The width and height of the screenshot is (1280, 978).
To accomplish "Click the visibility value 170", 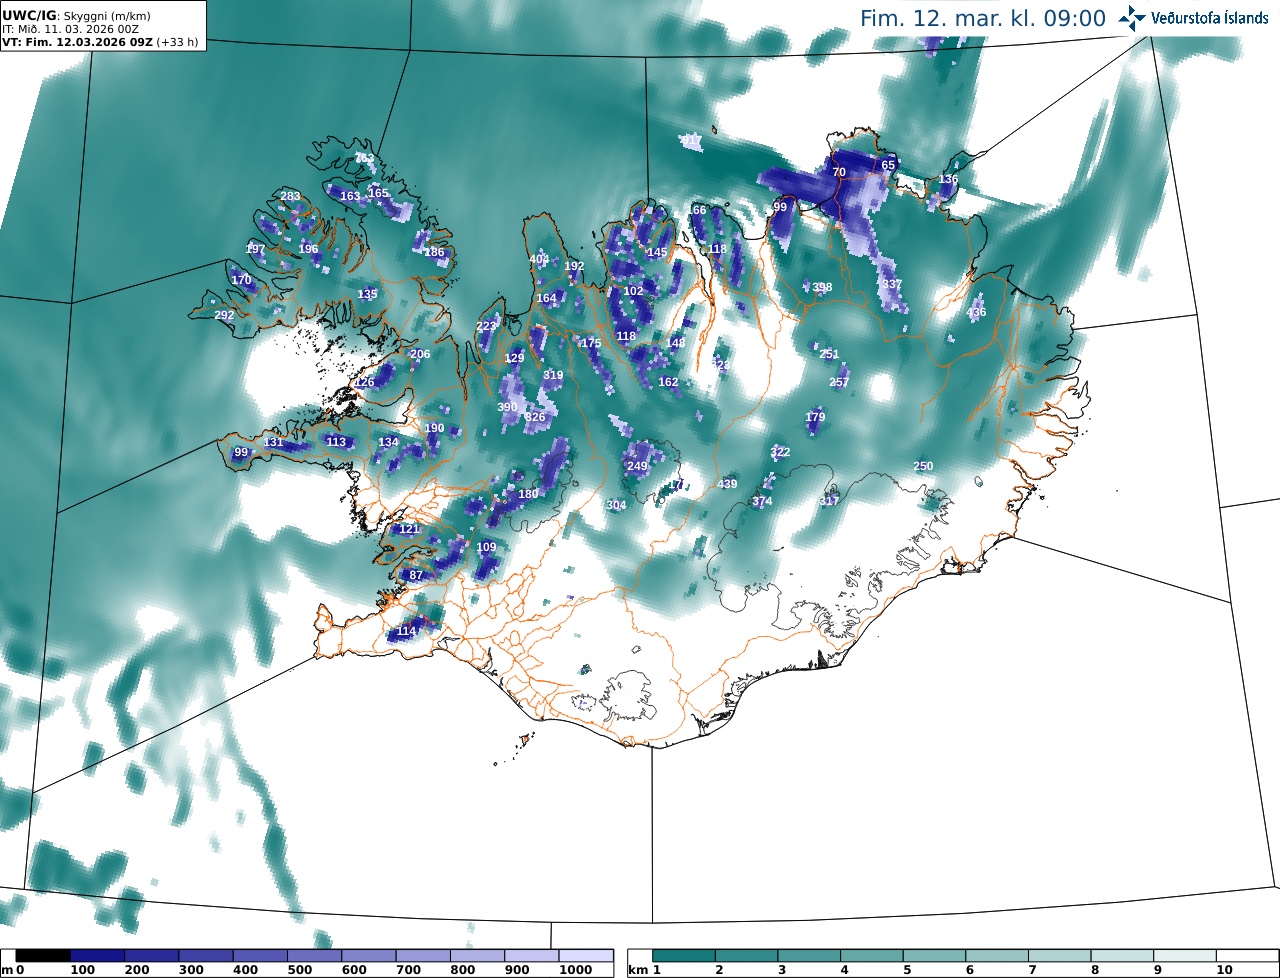I will point(241,280).
